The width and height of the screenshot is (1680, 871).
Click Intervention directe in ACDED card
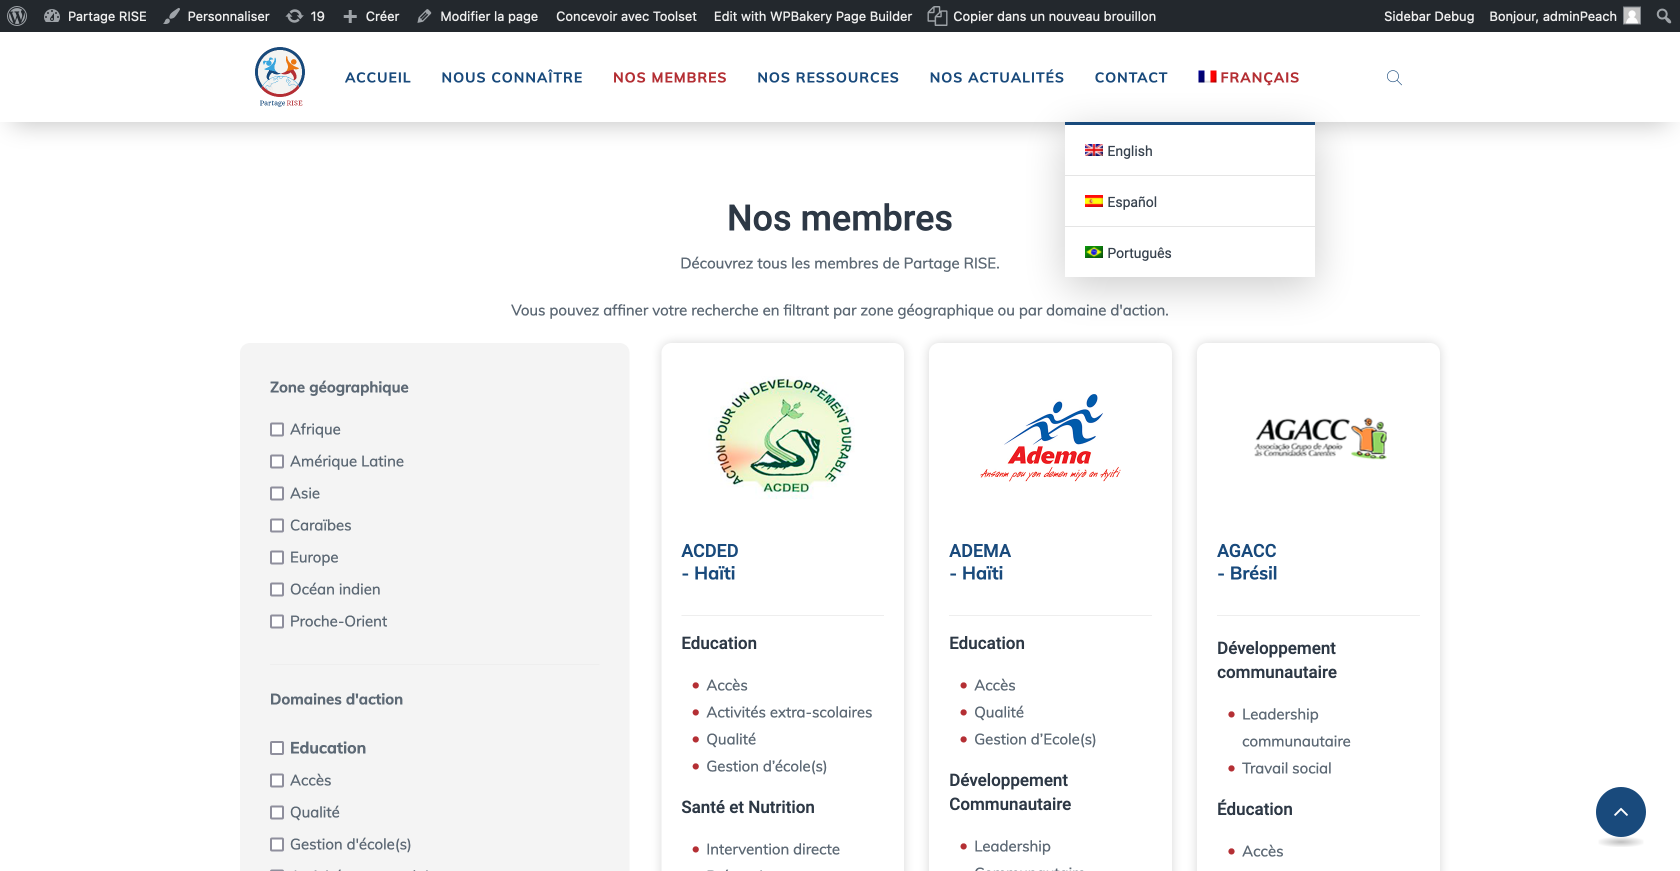pos(773,849)
